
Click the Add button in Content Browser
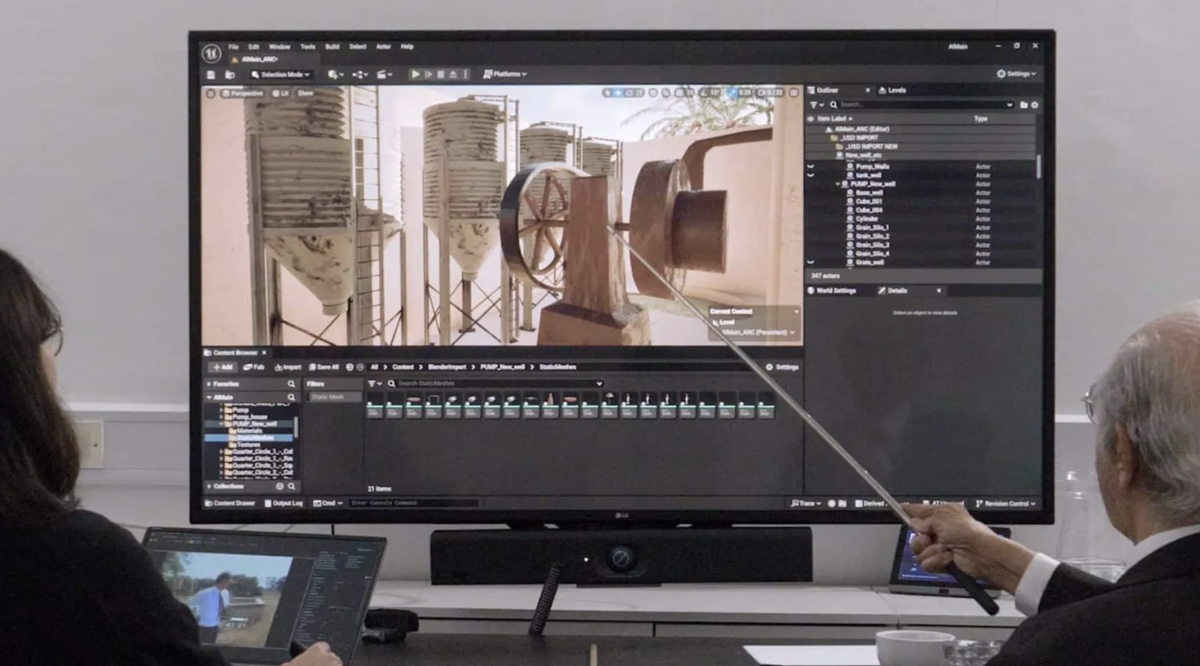pos(222,367)
